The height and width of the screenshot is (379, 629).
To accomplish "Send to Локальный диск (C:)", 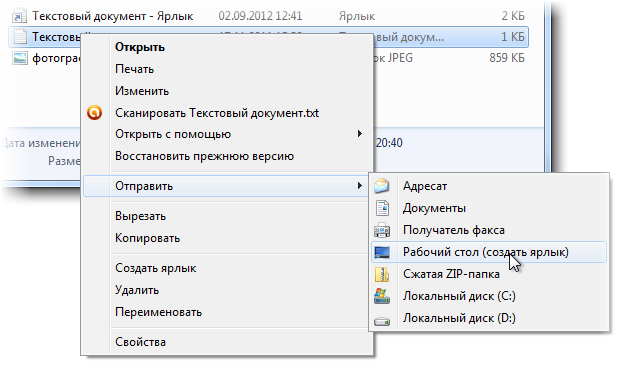I will click(489, 296).
